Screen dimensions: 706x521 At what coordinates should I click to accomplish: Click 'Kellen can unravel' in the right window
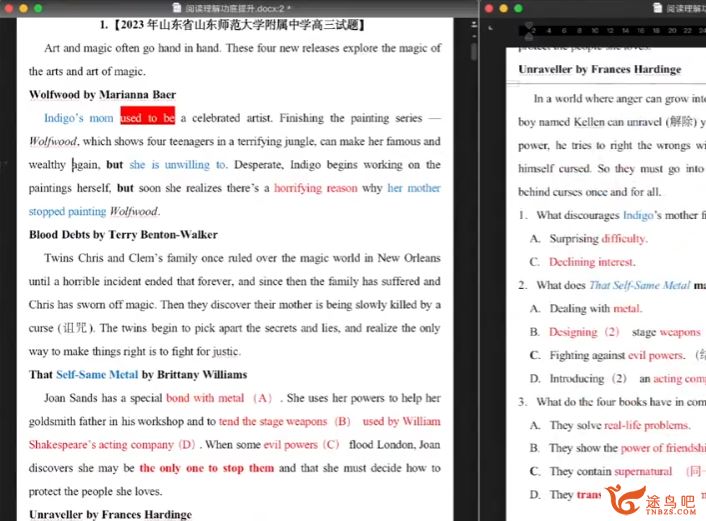(618, 122)
